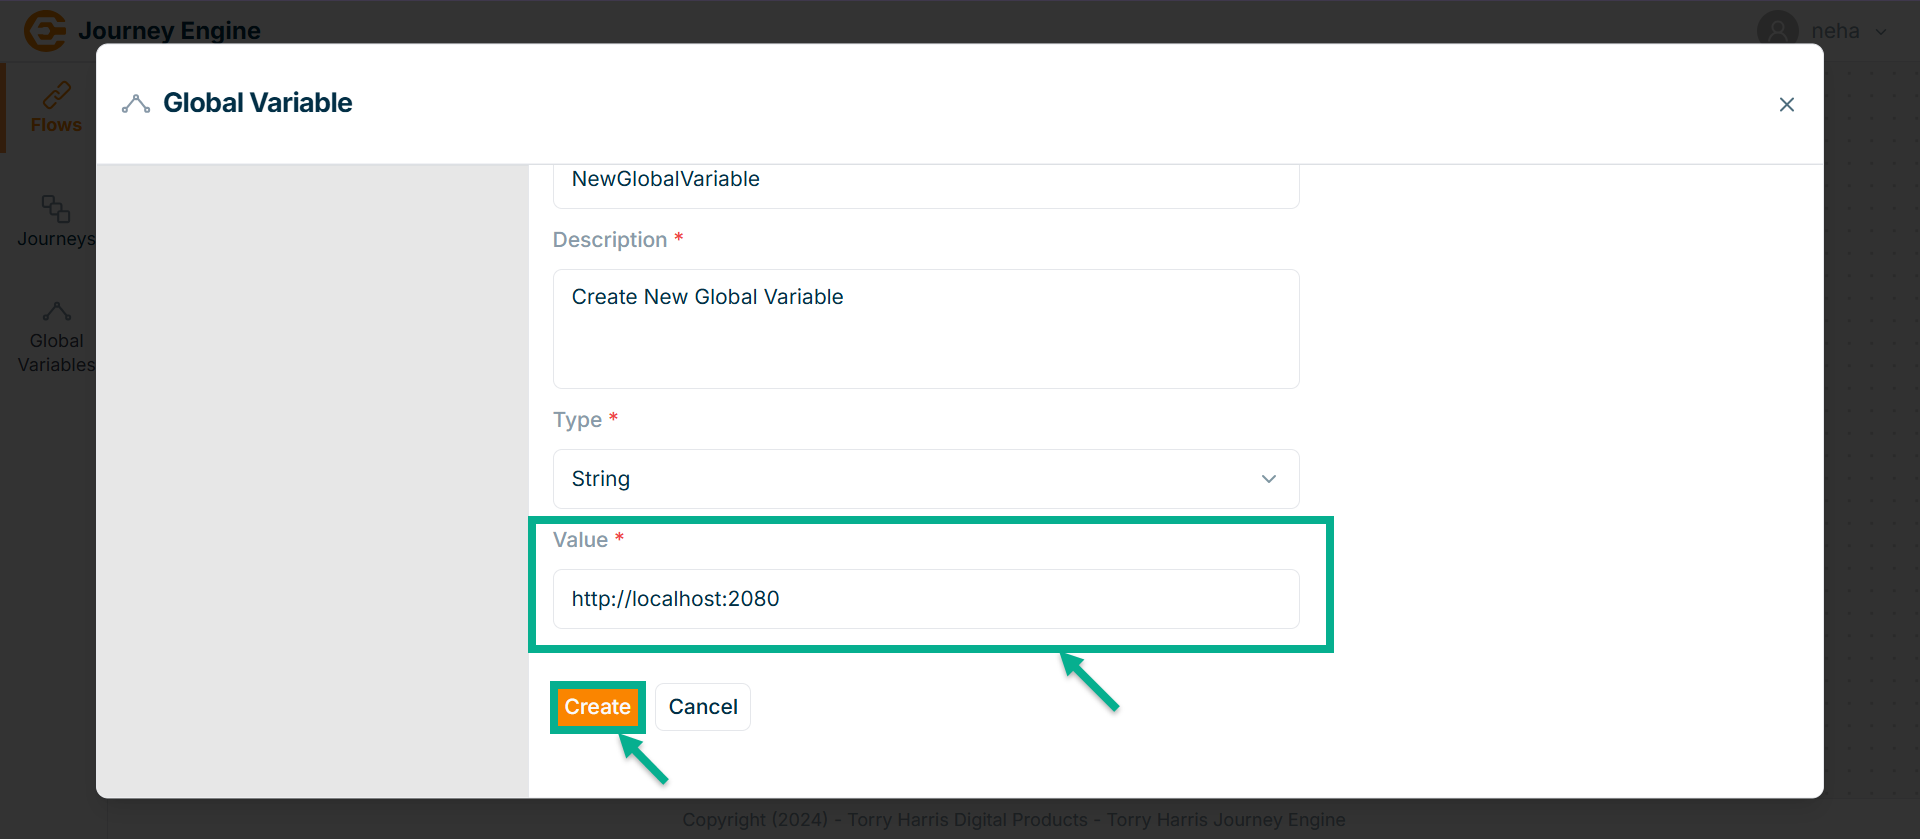Click into the Description text area
This screenshot has height=839, width=1920.
coord(925,329)
